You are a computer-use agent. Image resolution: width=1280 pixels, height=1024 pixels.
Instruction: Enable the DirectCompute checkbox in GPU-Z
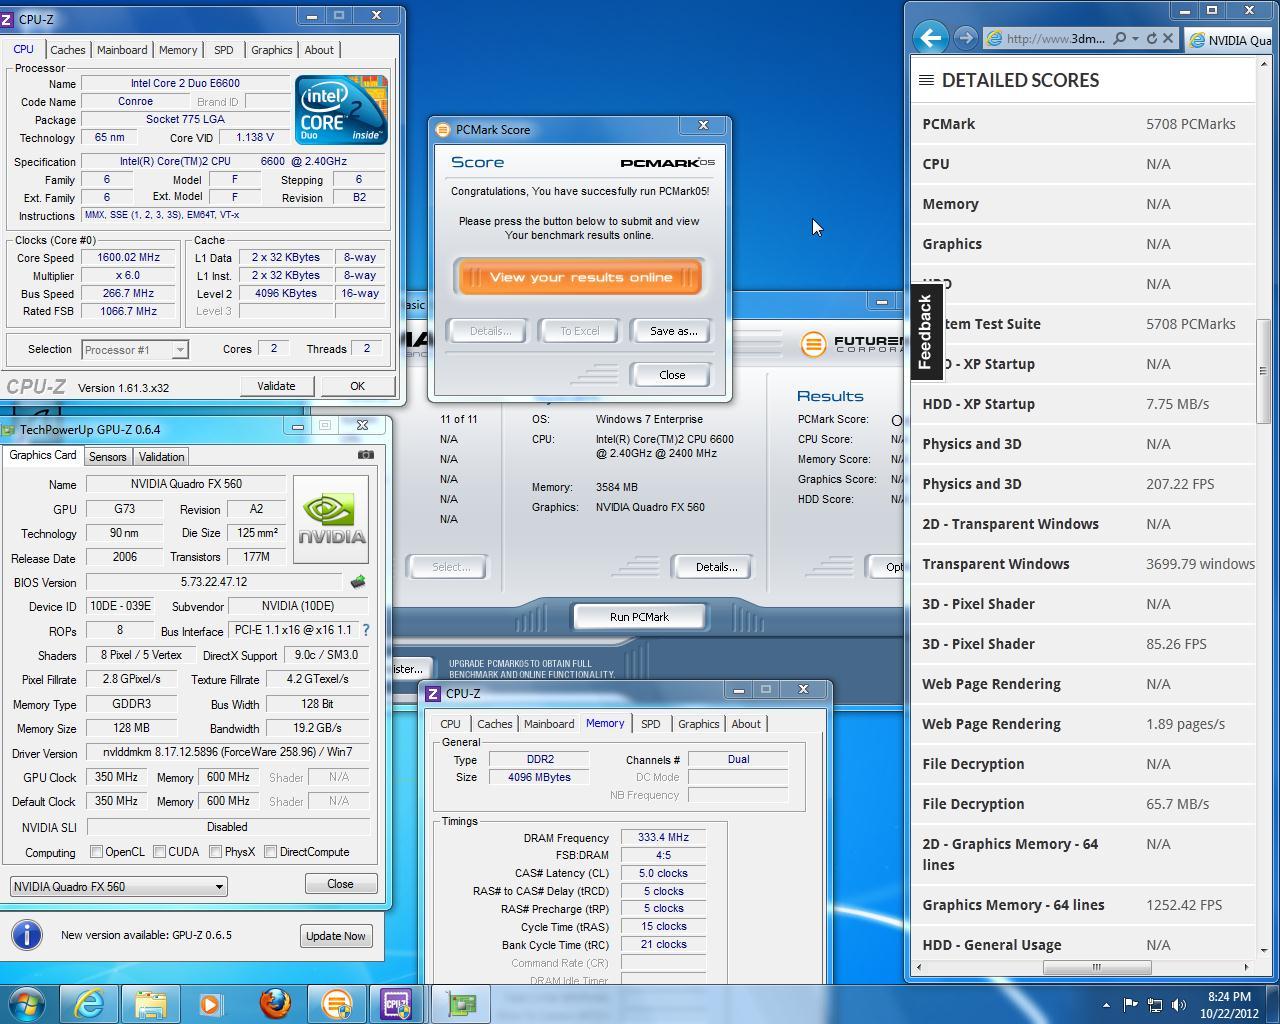(271, 852)
